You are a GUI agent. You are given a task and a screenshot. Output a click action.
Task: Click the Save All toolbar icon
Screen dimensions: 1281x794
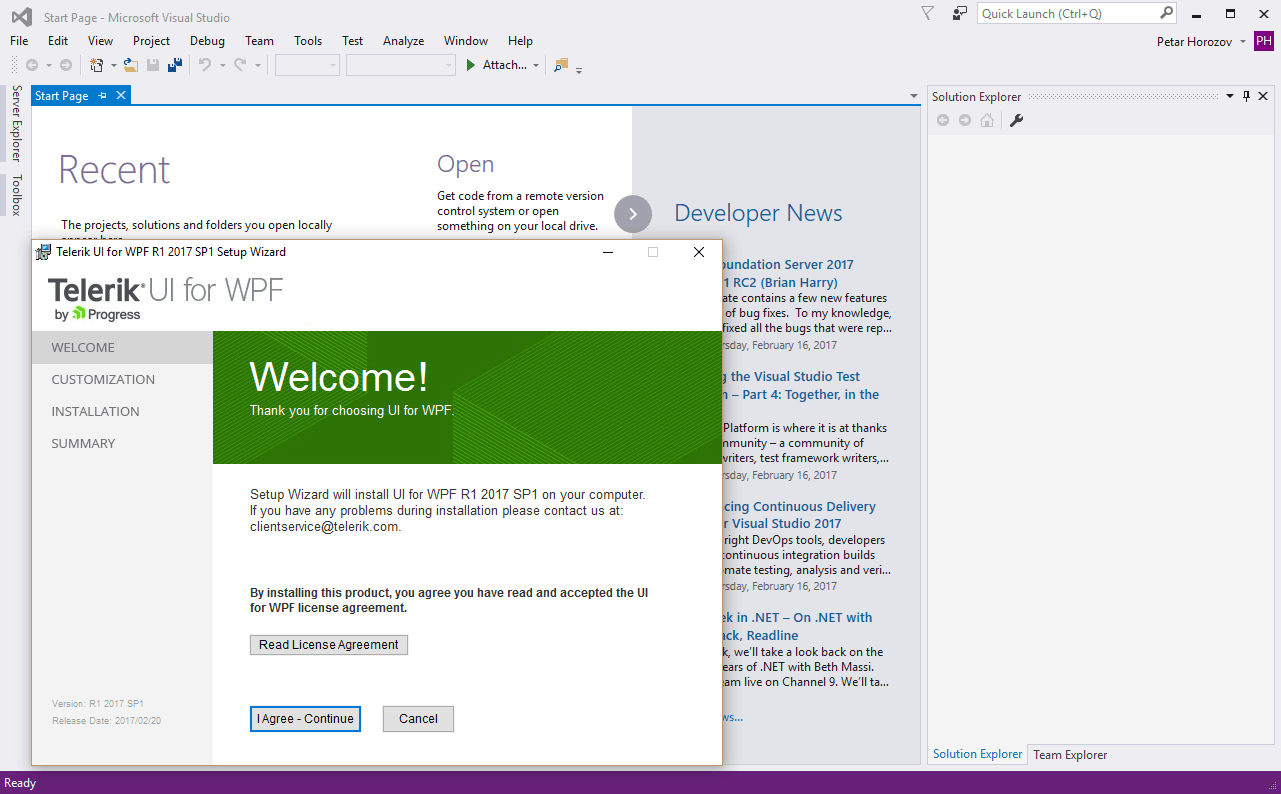coord(175,65)
